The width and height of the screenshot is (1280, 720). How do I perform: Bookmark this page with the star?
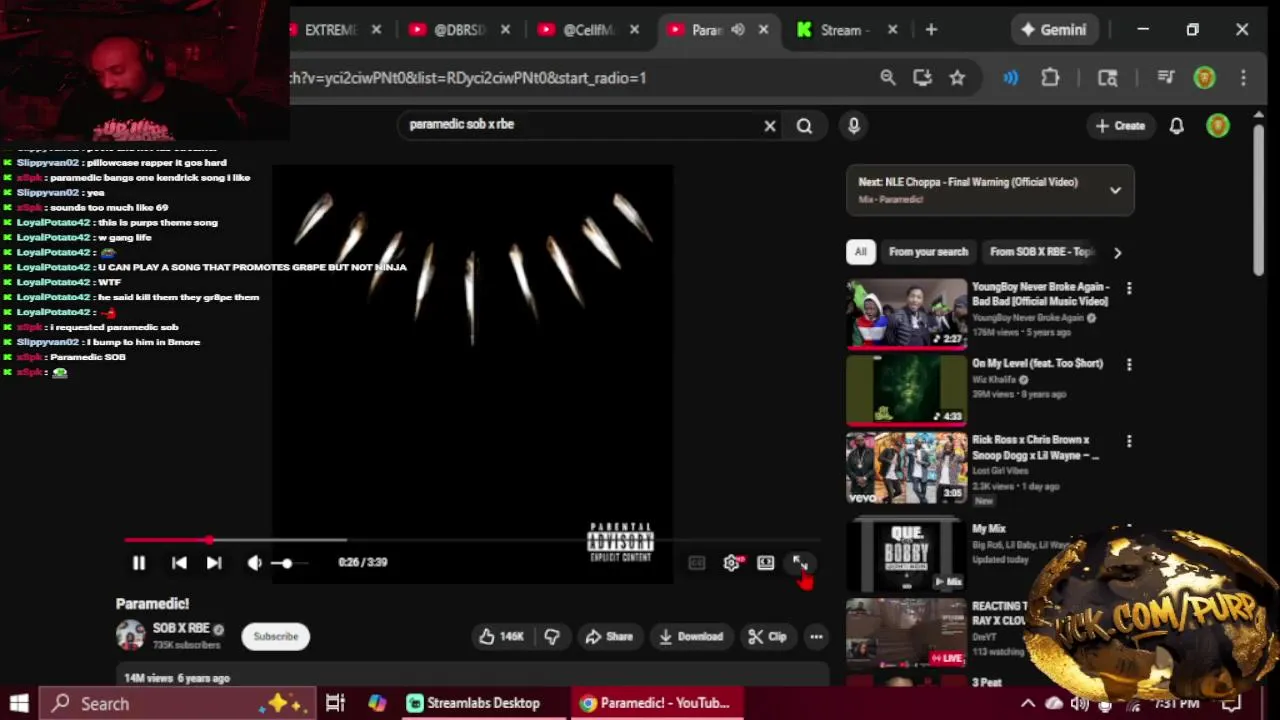coord(957,77)
